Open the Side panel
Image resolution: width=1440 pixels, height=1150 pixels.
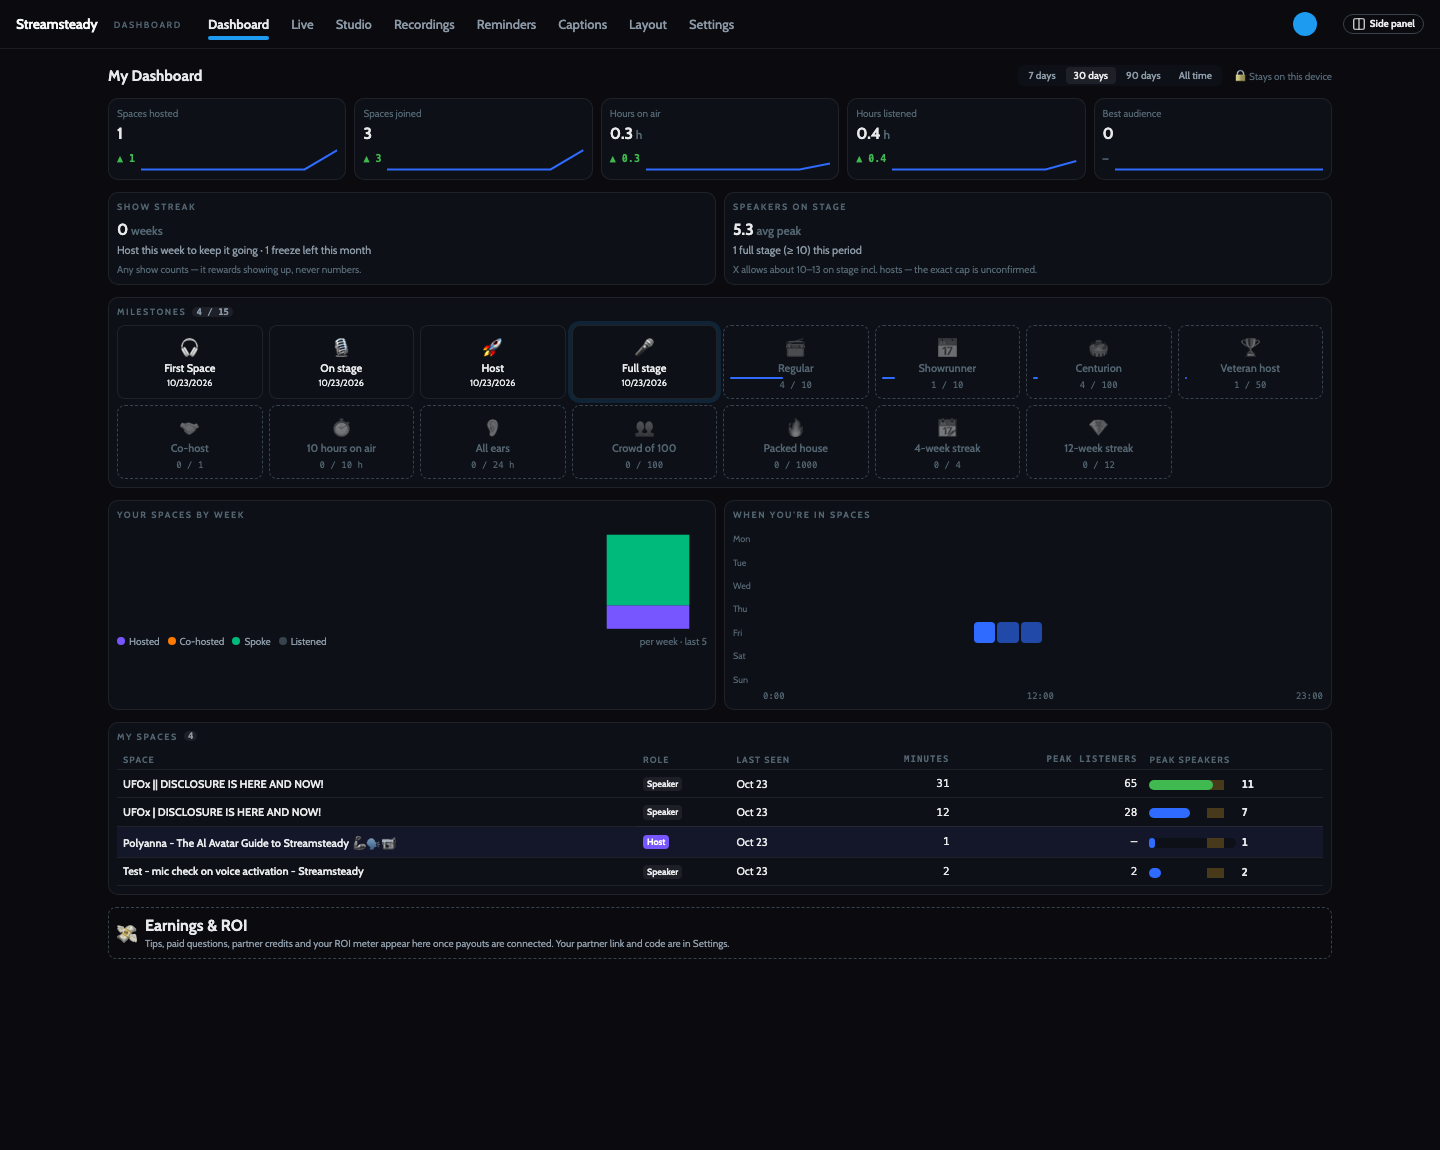1383,24
